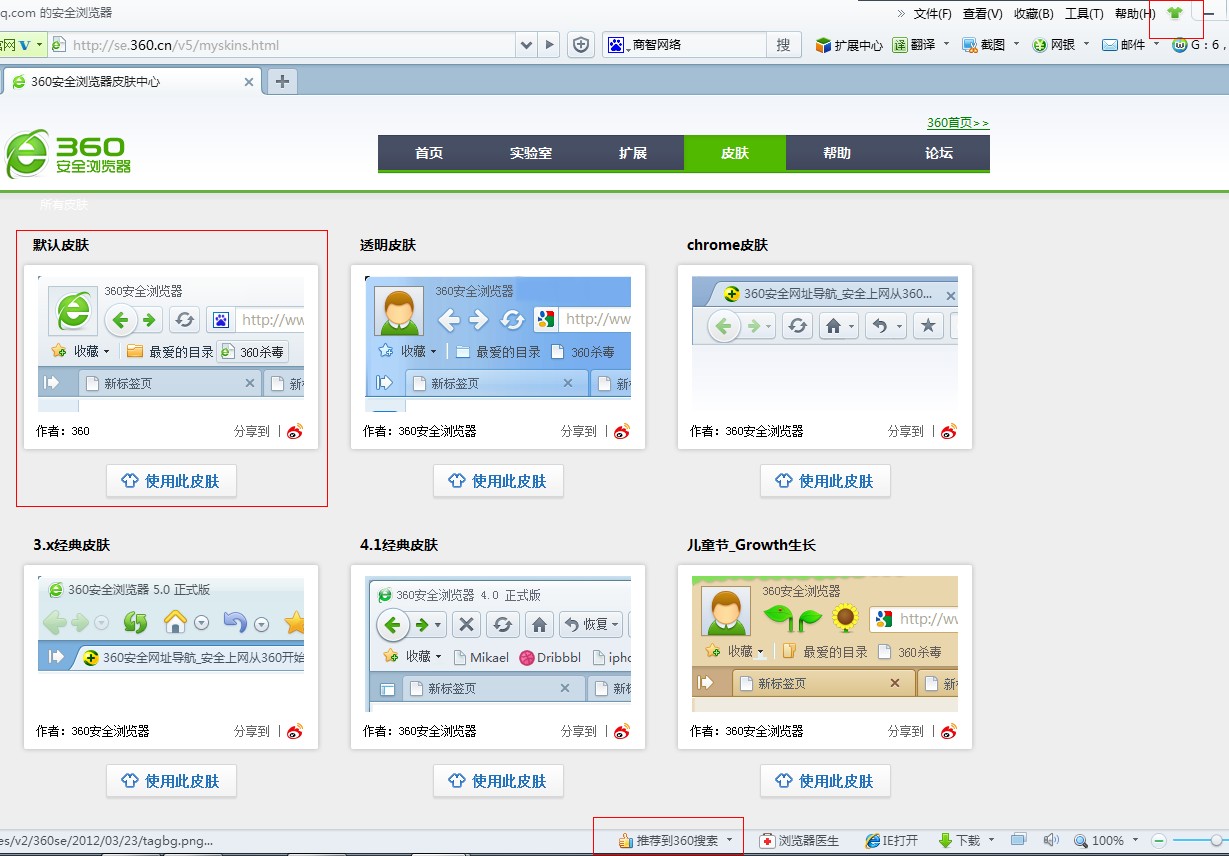Expand the 邮件 dropdown arrow
The image size is (1229, 856).
[1156, 44]
